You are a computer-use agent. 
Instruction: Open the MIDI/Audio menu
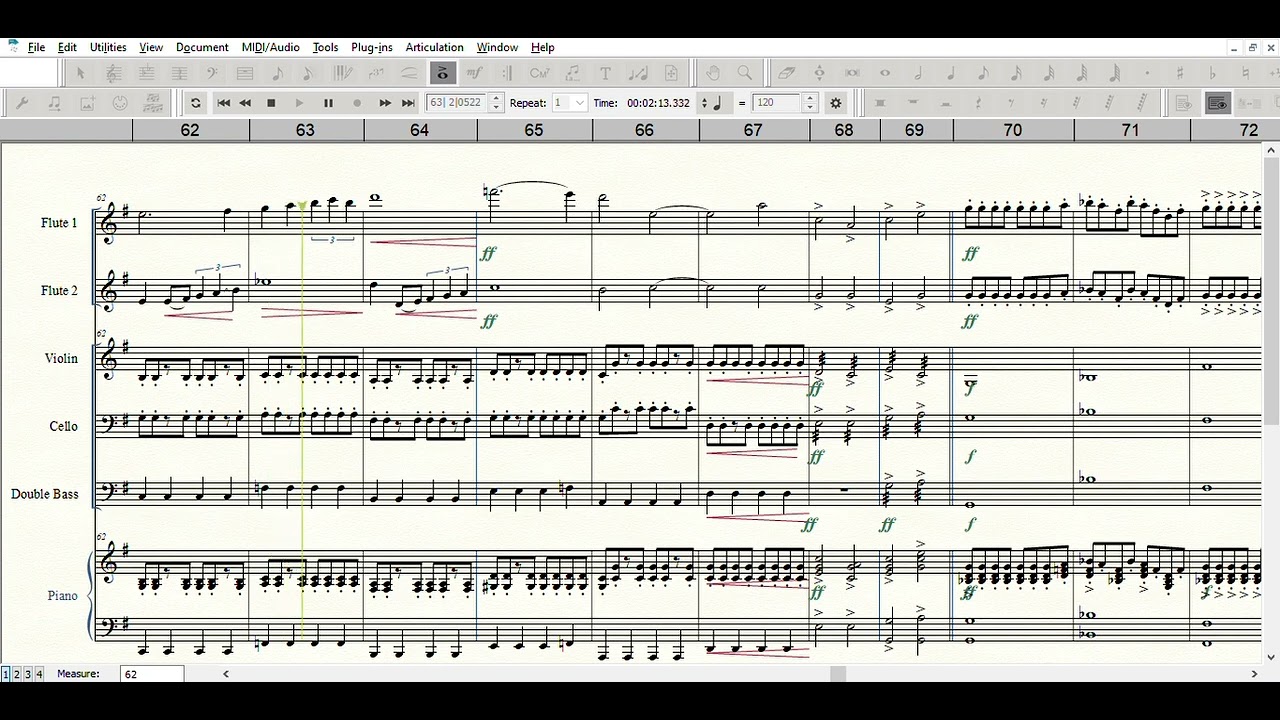[x=270, y=47]
